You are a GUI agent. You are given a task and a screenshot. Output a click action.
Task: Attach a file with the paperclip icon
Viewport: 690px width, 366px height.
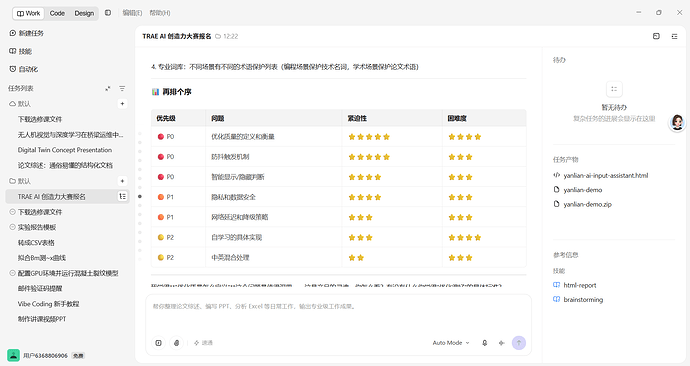point(176,343)
